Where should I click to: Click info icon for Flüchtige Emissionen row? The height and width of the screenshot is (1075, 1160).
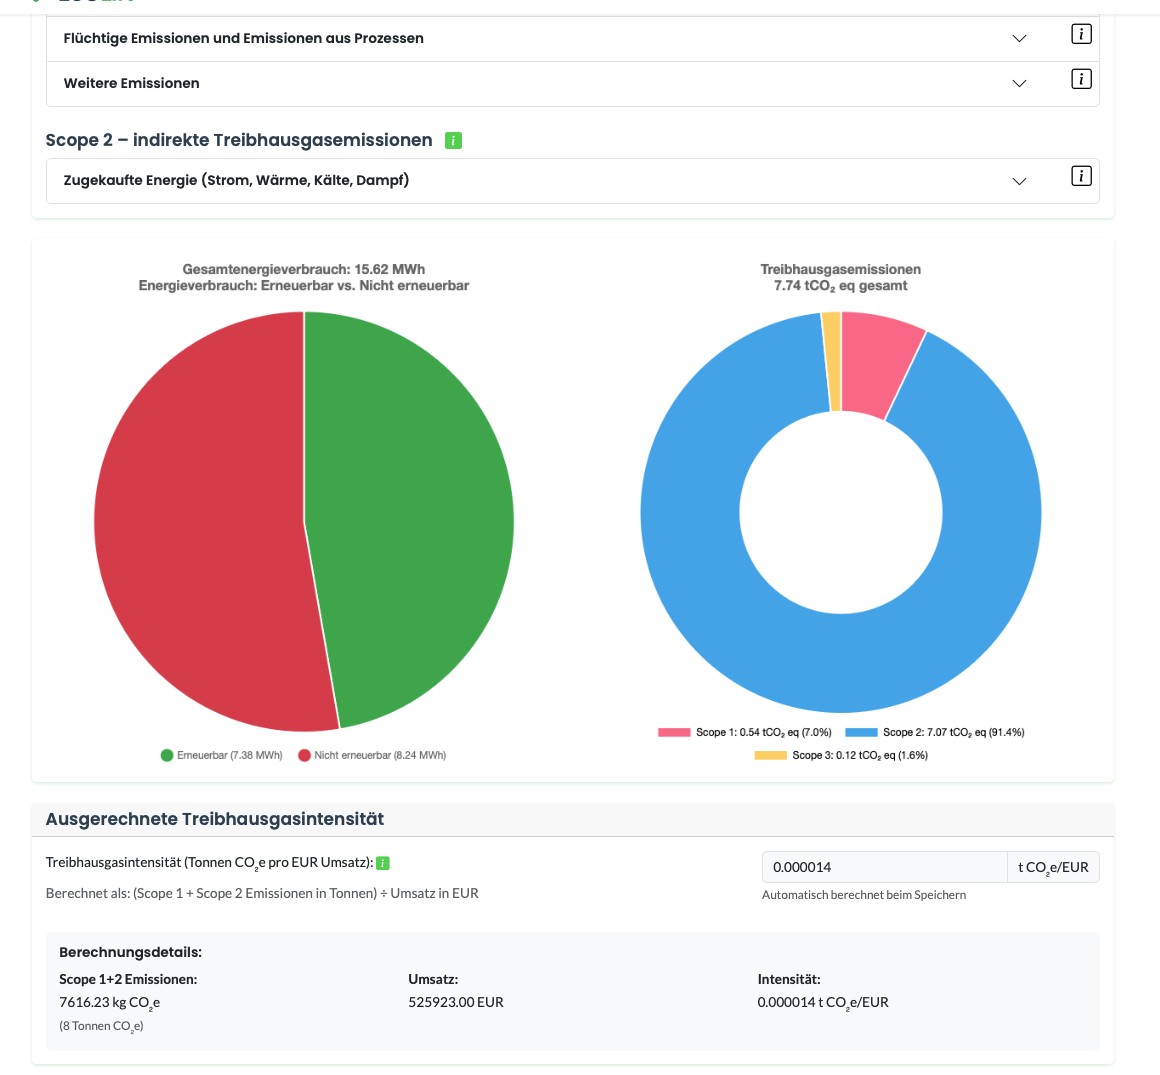pyautogui.click(x=1081, y=34)
